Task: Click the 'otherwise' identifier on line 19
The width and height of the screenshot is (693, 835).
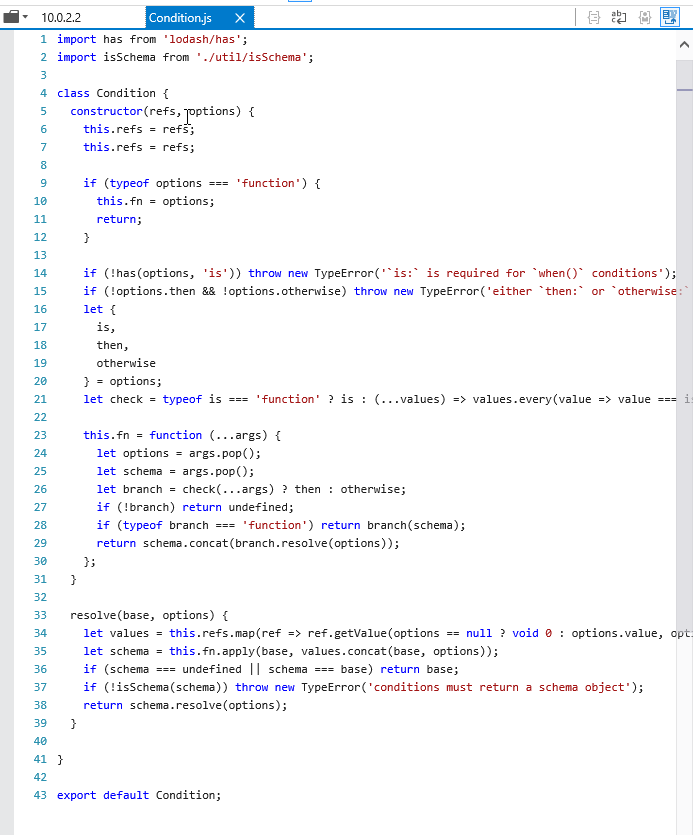Action: point(126,363)
